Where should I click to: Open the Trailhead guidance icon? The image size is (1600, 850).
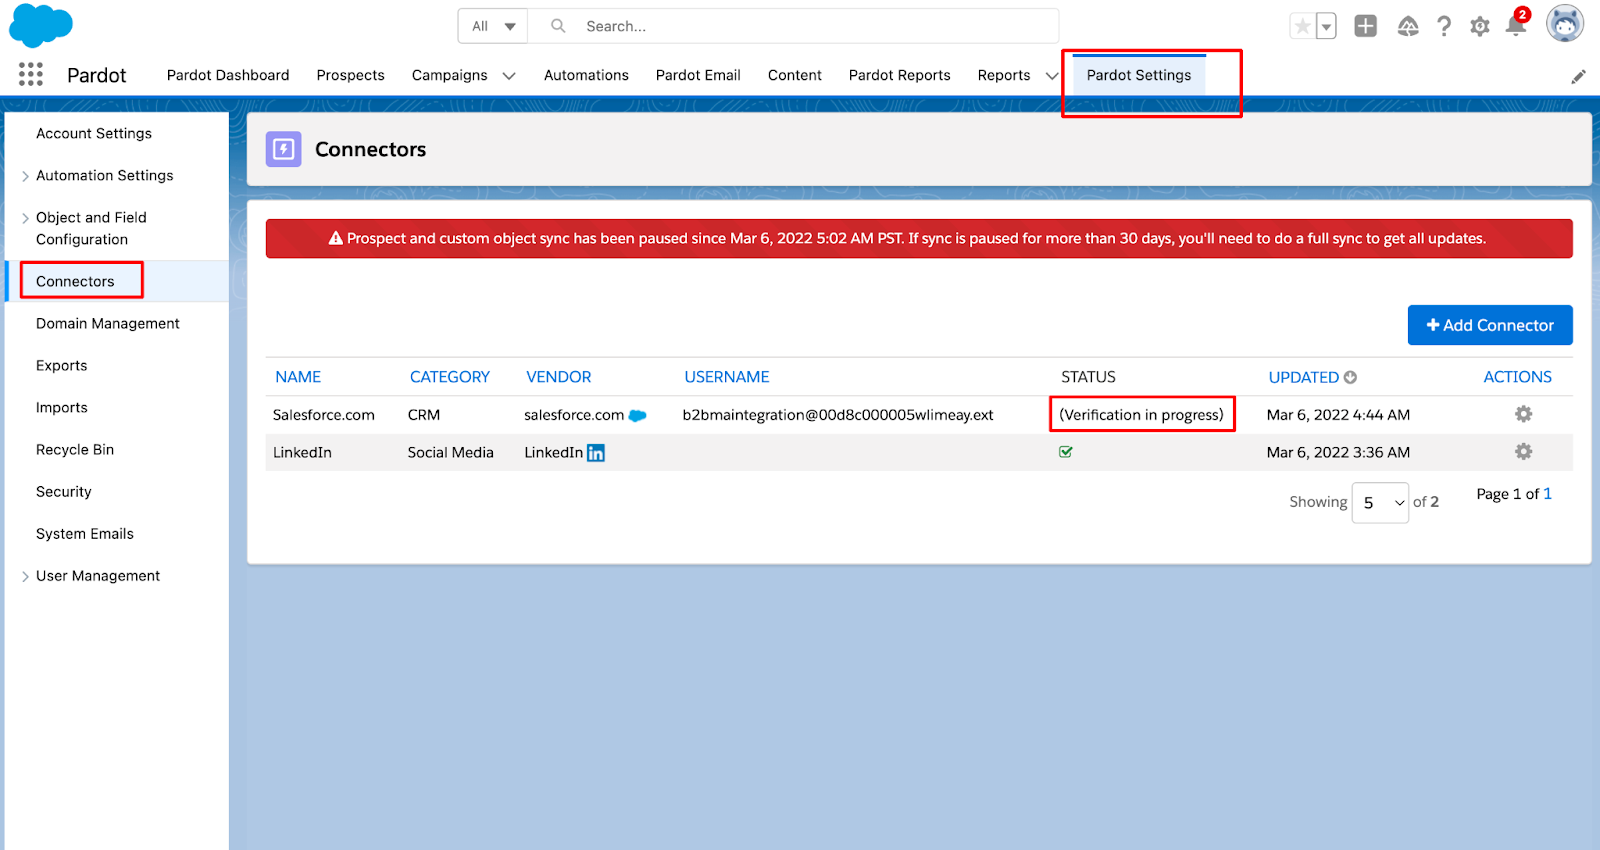point(1408,27)
